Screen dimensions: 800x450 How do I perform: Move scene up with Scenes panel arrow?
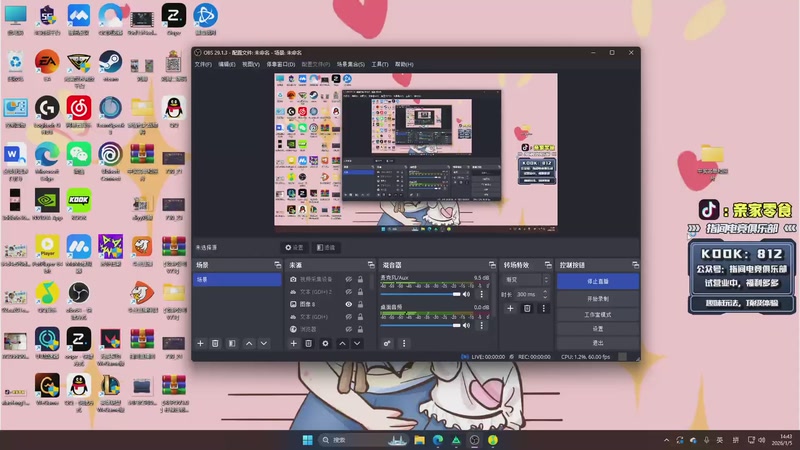tap(249, 343)
